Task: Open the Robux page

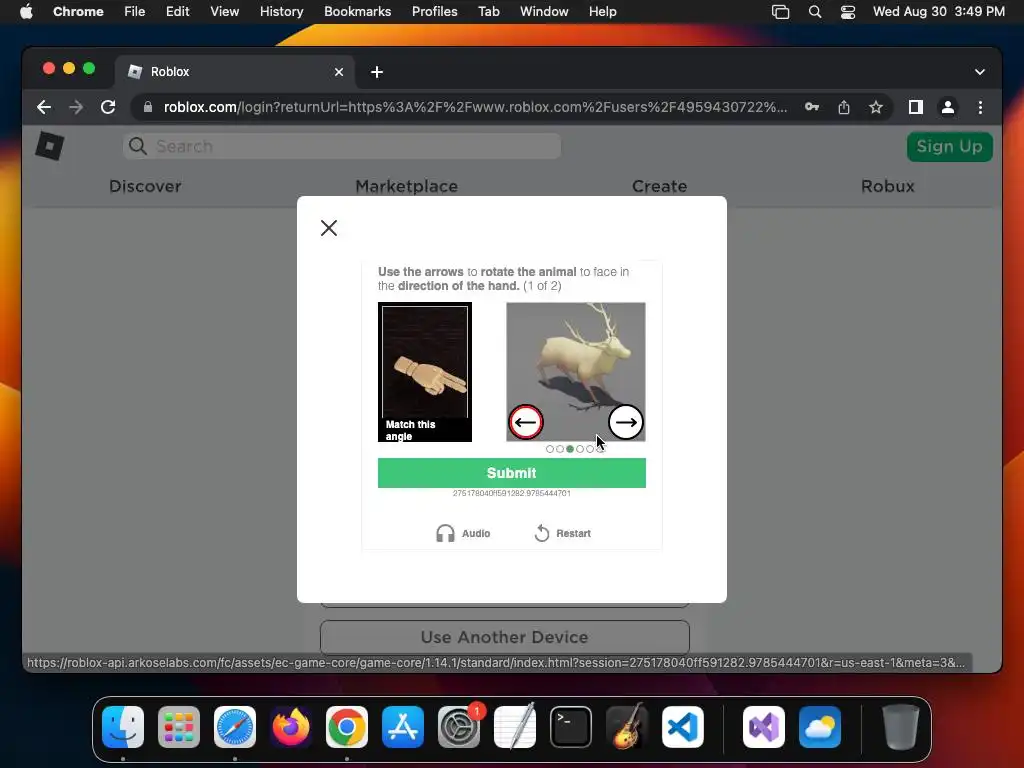Action: point(888,186)
